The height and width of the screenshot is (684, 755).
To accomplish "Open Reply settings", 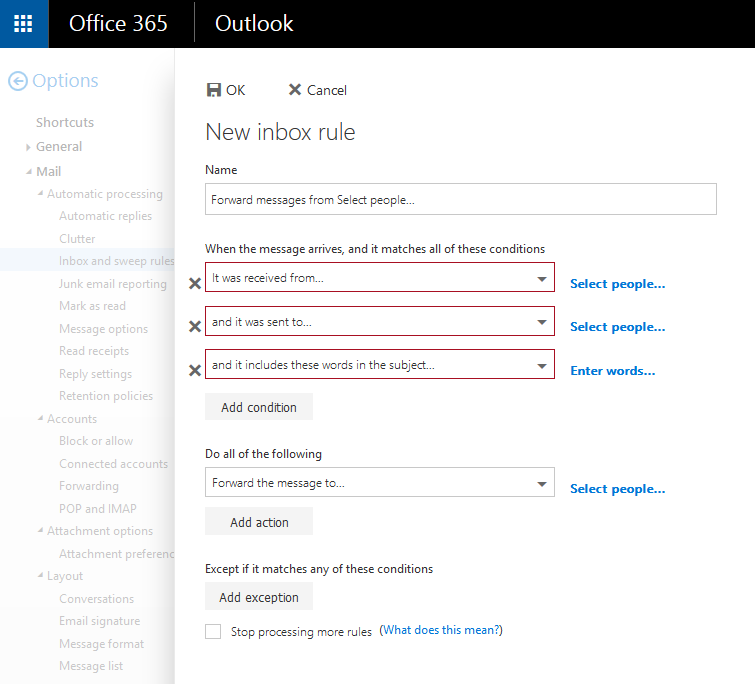I will tap(95, 374).
